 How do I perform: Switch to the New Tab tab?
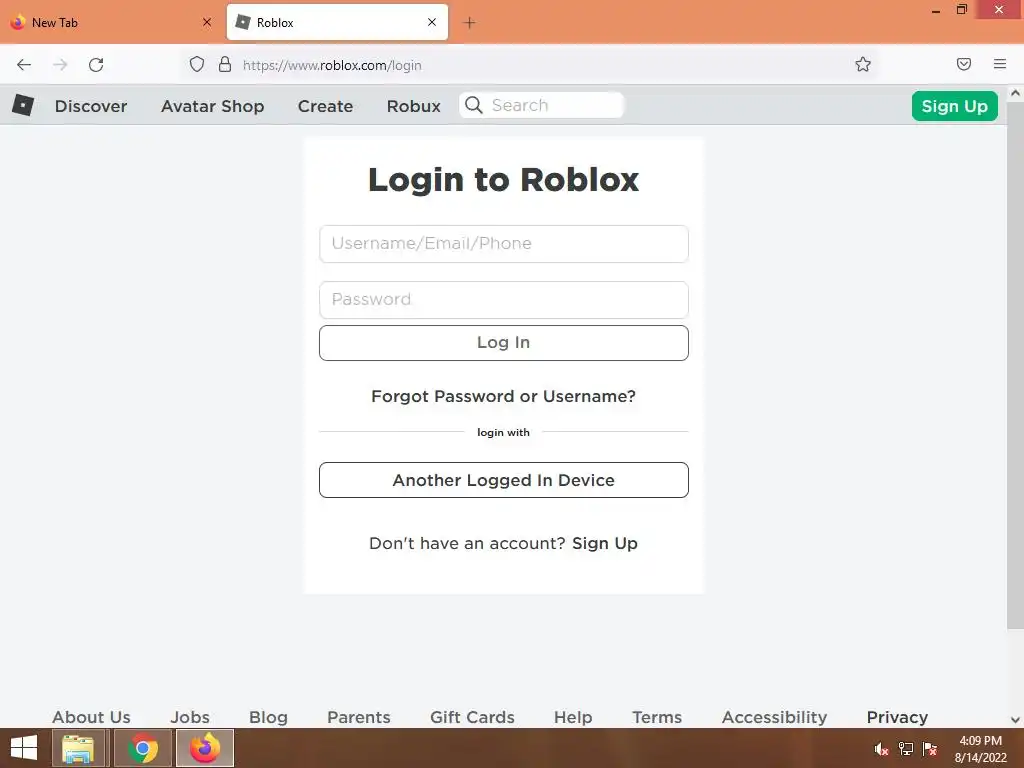[111, 22]
